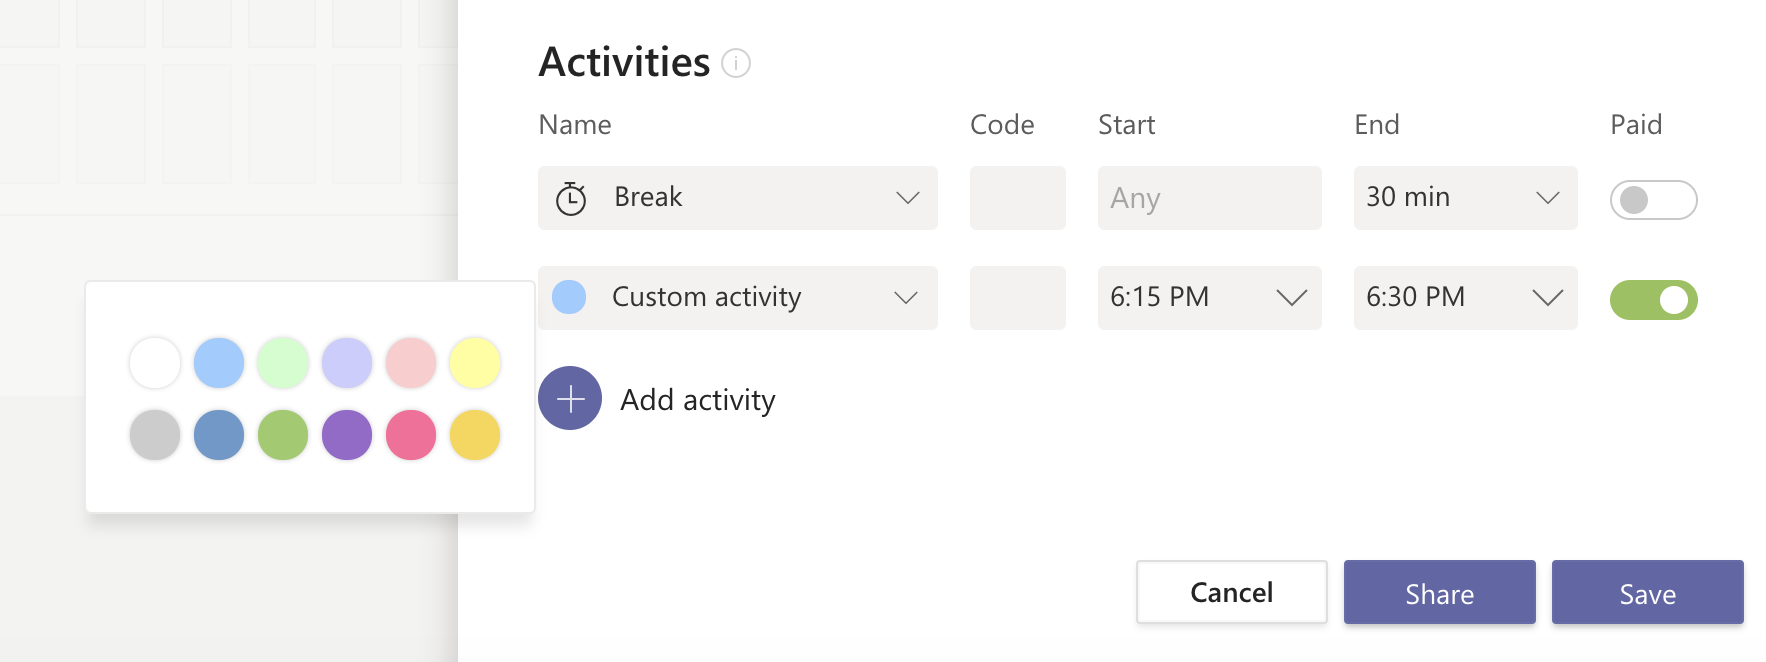Enable Paid toggle for Break row
Screen dimensions: 1766x662
(x=1653, y=200)
